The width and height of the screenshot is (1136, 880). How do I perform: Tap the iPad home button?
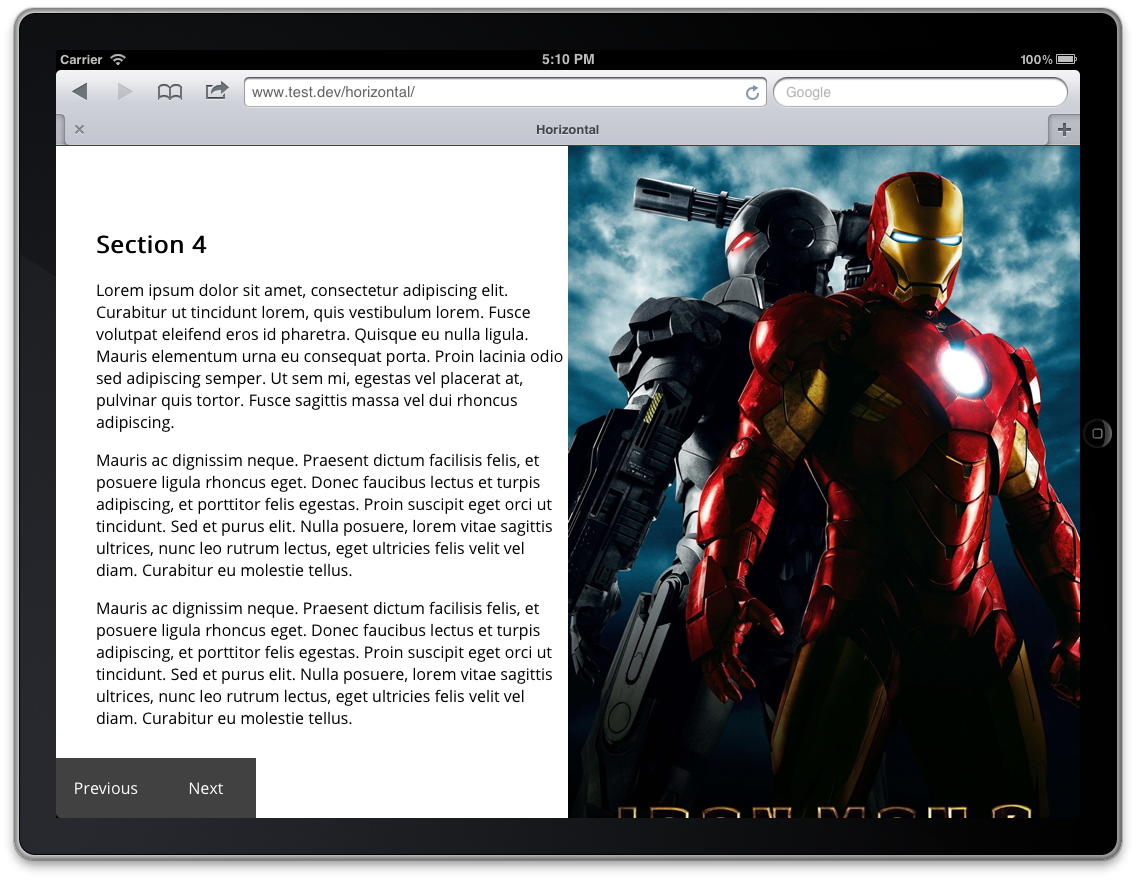(1098, 433)
